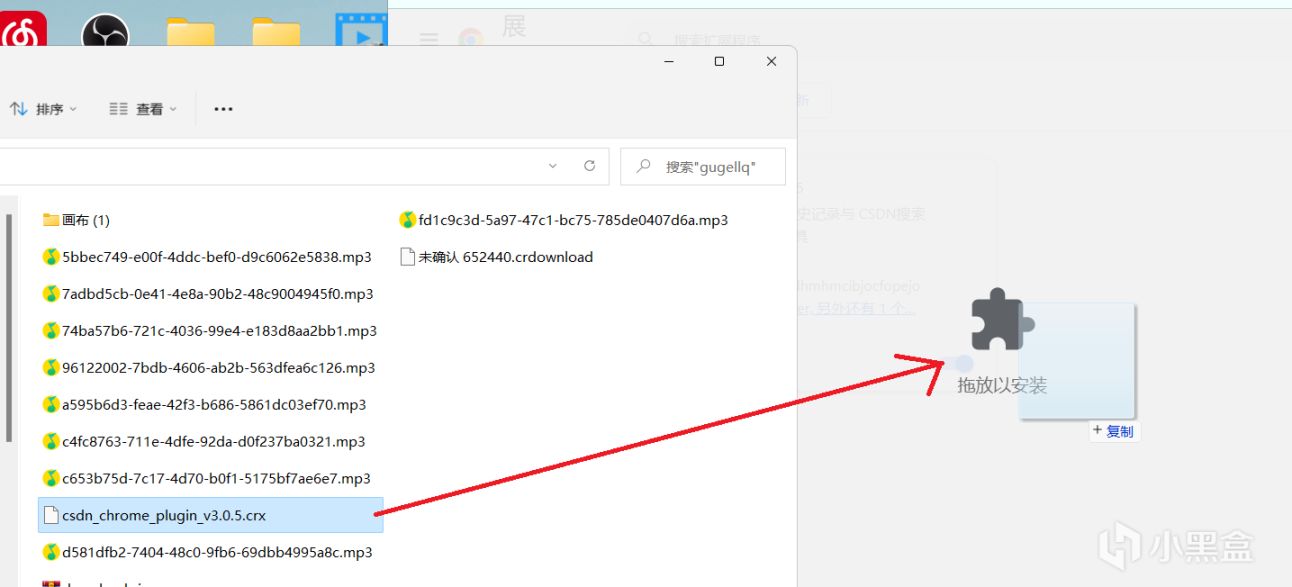Select file a595b6d3-feae-42f3-b686-5861dc03ef70.mp3
The width and height of the screenshot is (1292, 587).
coord(205,405)
